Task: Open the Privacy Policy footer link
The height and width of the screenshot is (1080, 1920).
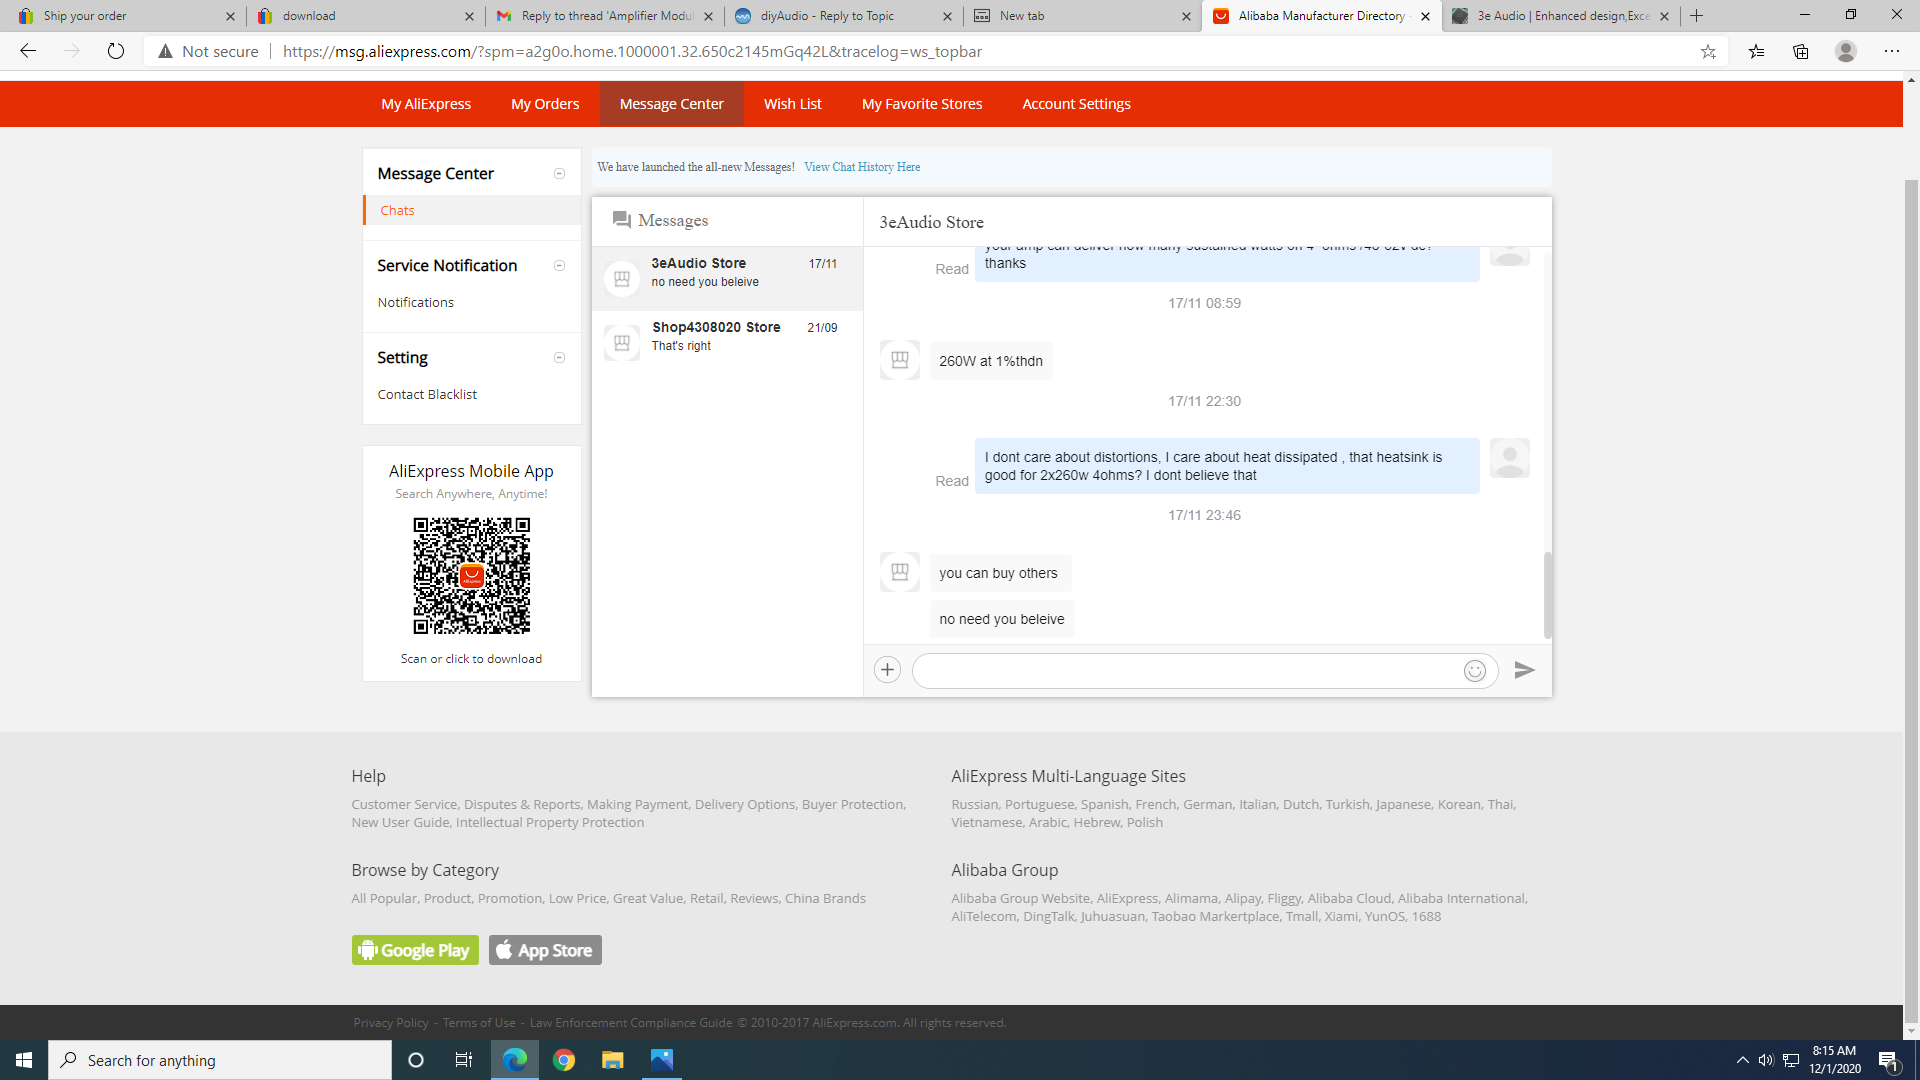Action: pyautogui.click(x=391, y=1023)
